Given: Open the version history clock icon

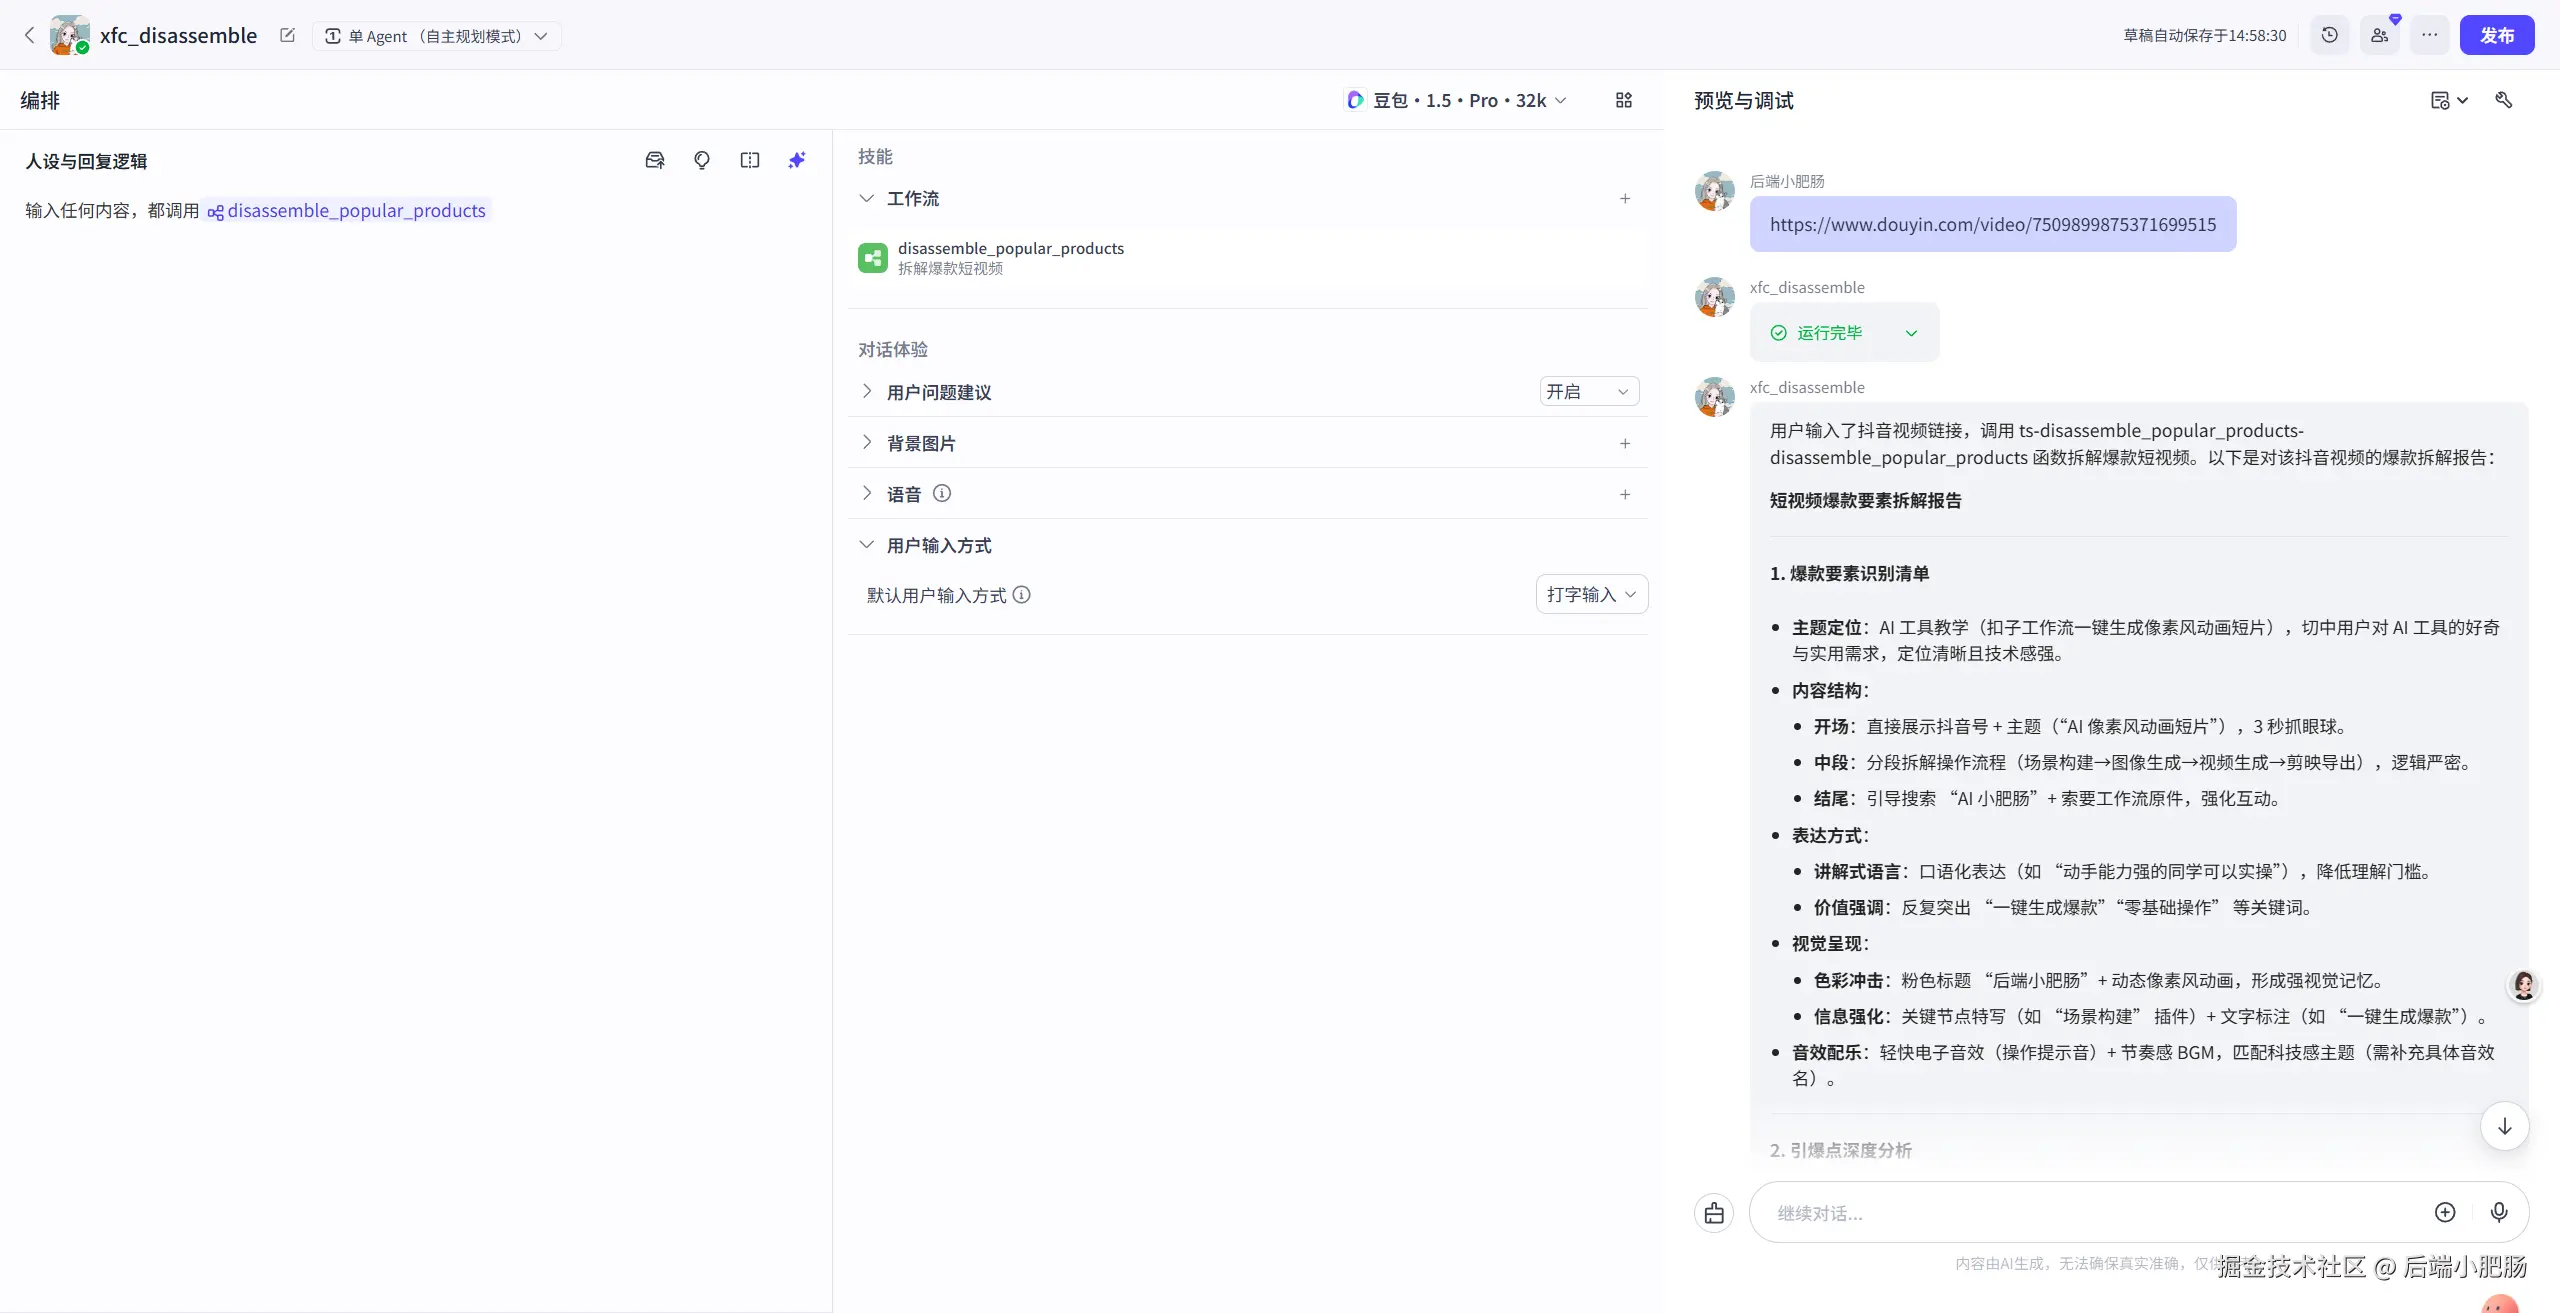Looking at the screenshot, I should pyautogui.click(x=2329, y=35).
